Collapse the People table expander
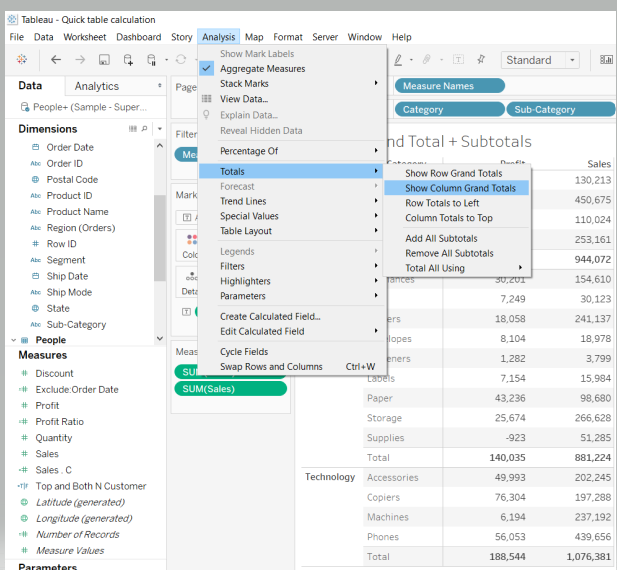 (x=10, y=340)
